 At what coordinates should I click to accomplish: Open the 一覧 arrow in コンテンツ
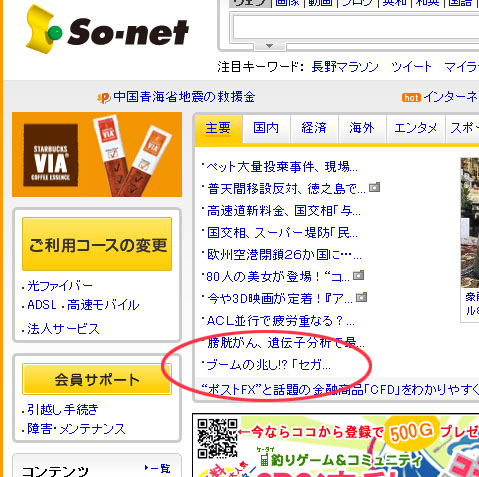(157, 469)
